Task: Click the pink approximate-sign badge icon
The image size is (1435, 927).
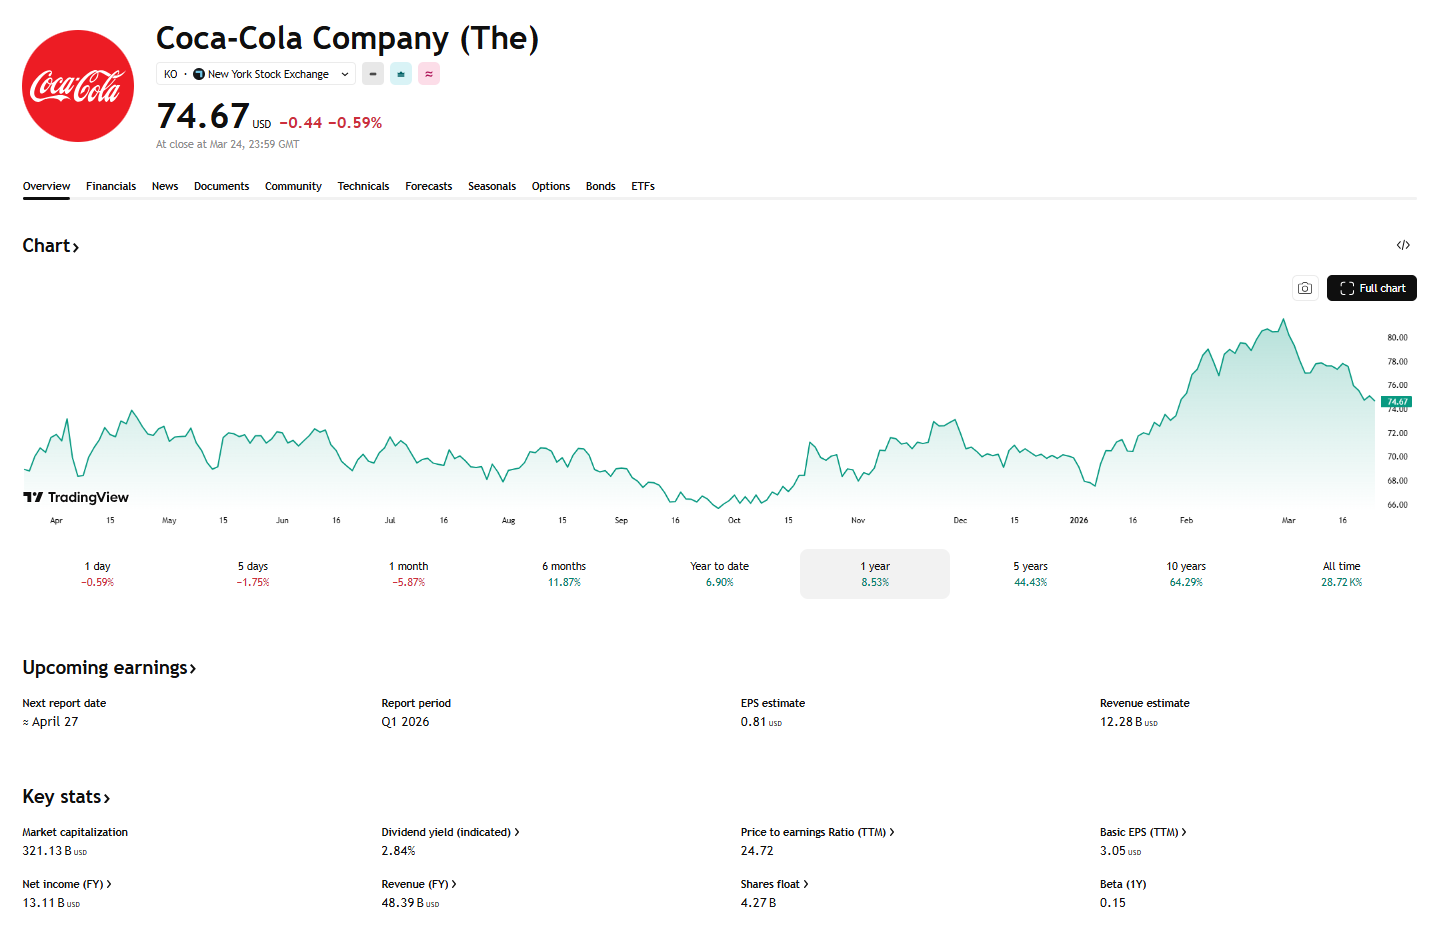Action: [429, 74]
